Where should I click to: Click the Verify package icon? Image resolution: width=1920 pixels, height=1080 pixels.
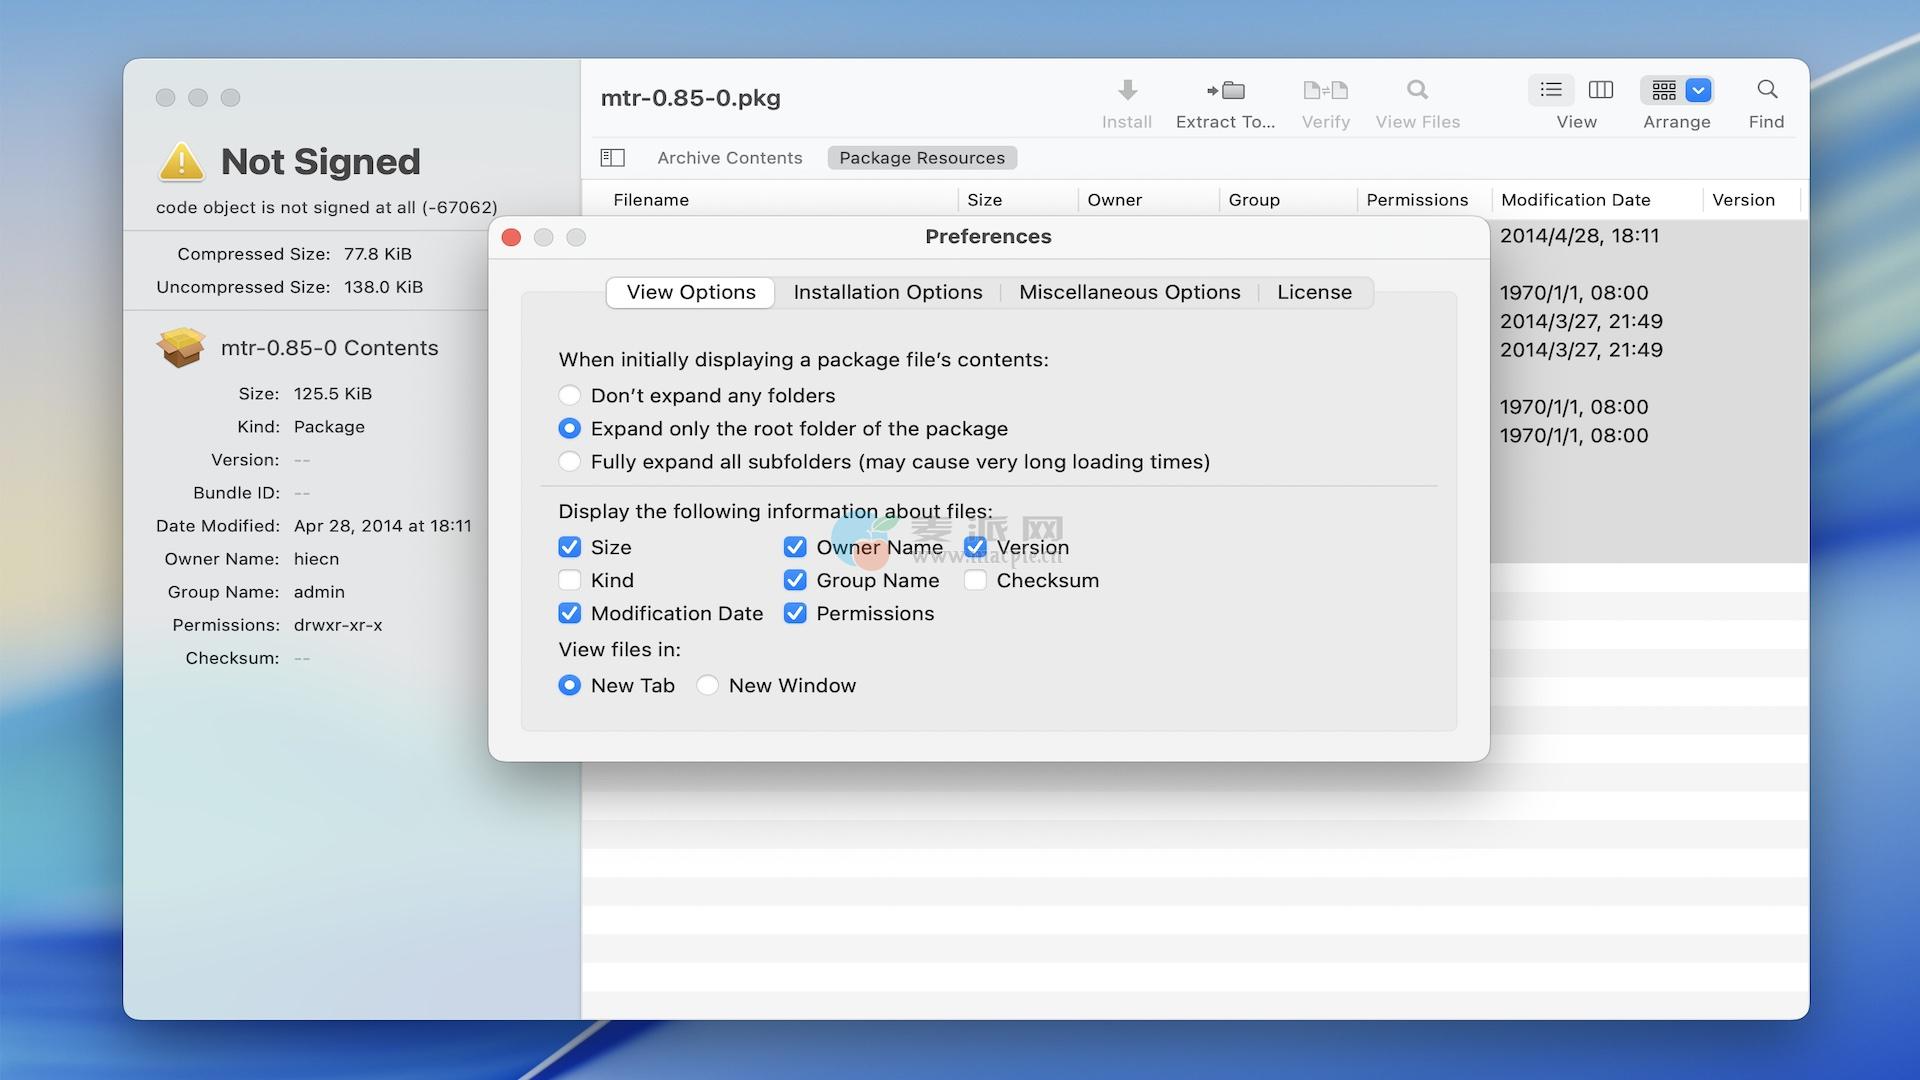[1325, 91]
